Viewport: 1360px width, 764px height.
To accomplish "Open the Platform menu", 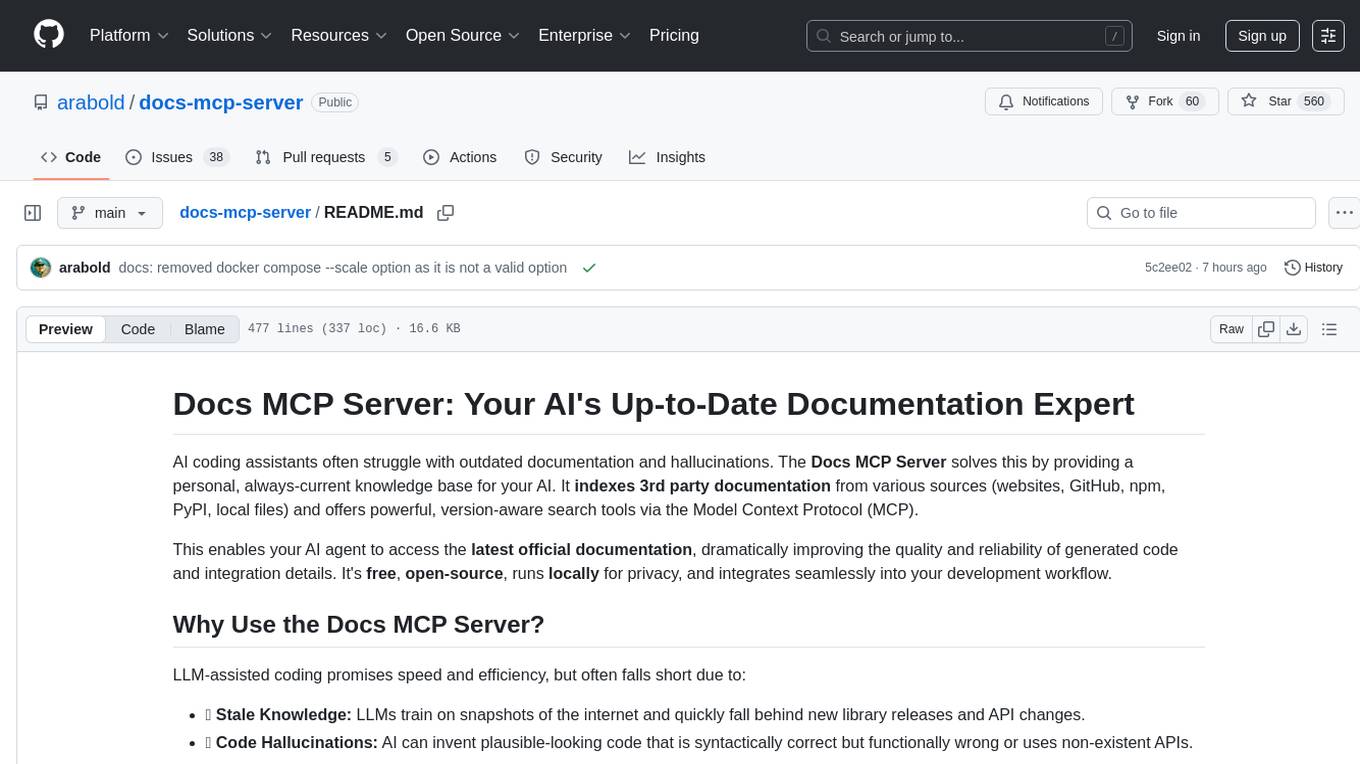I will tap(129, 35).
